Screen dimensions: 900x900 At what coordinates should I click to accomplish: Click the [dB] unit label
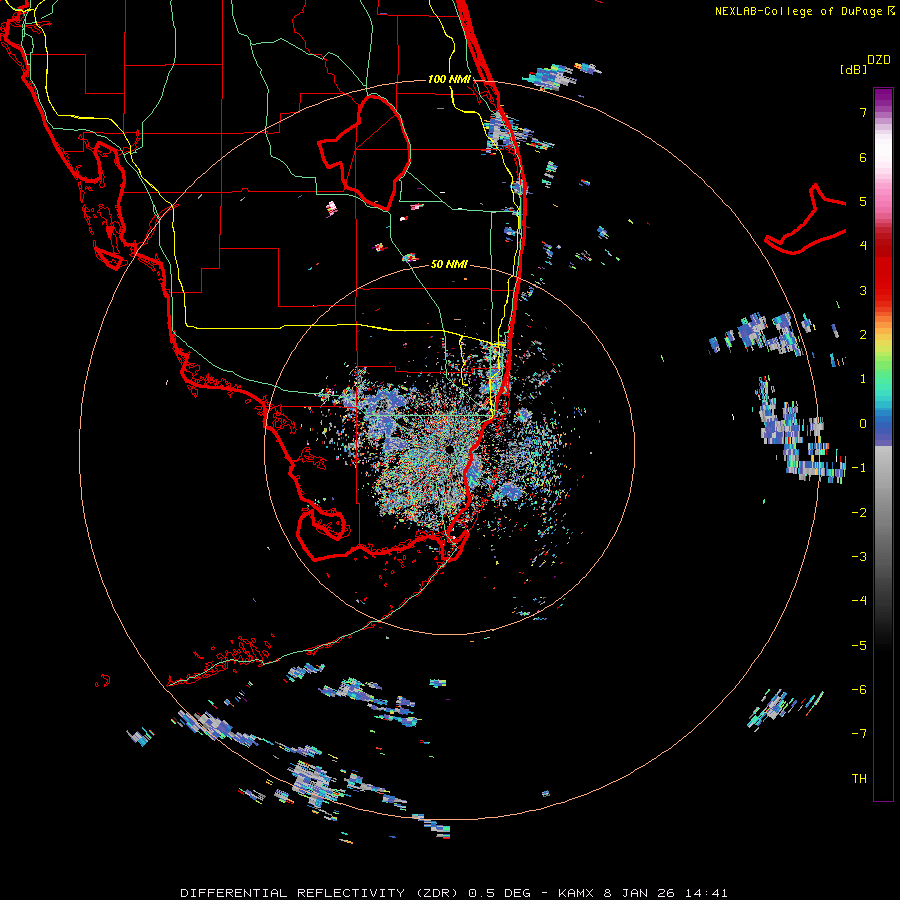pos(853,69)
